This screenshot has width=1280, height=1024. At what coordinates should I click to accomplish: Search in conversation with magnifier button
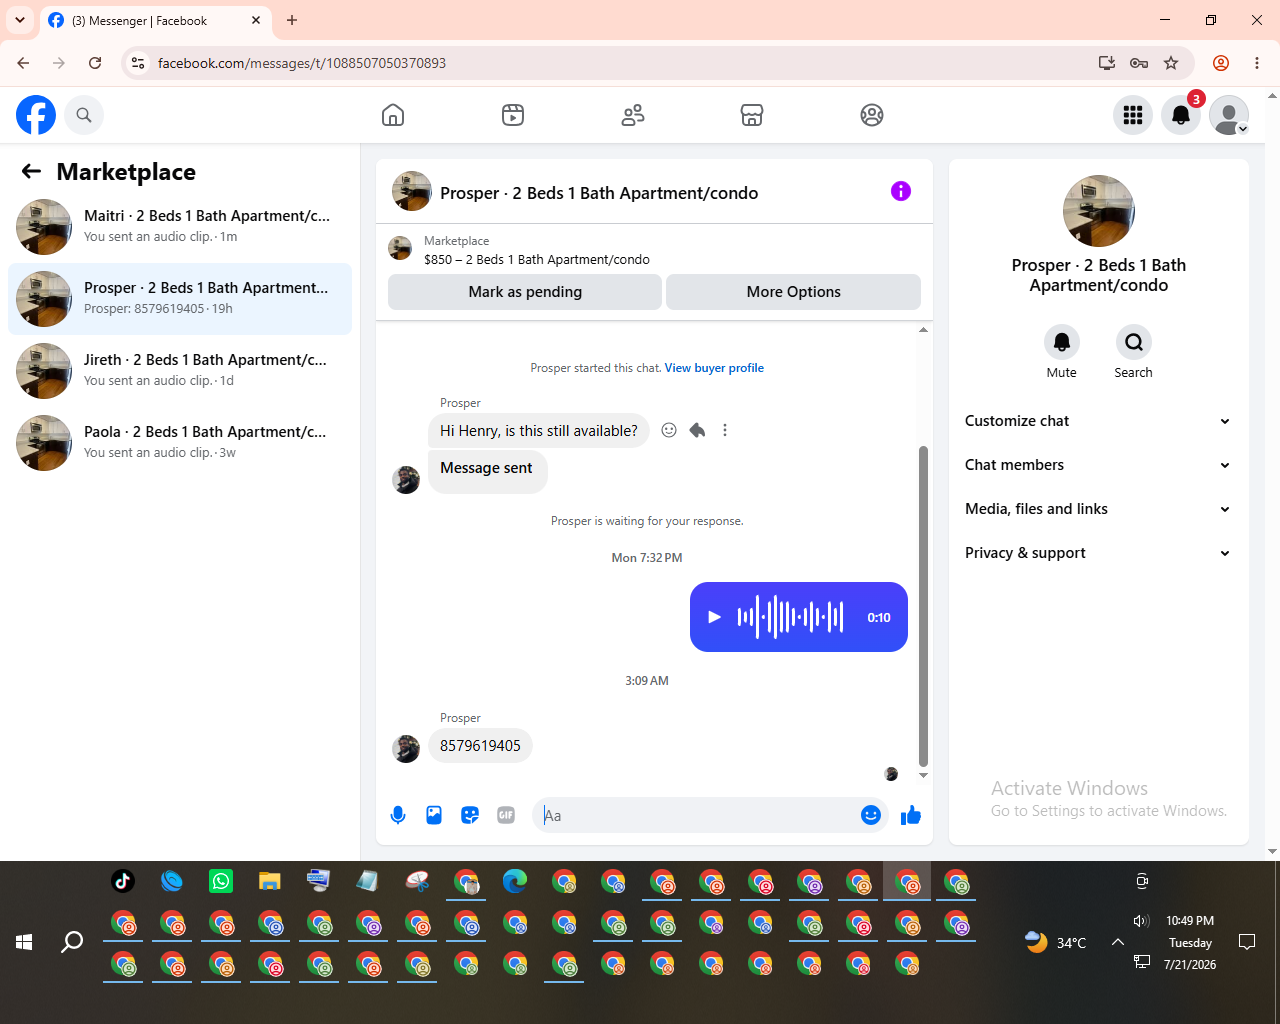[1134, 342]
